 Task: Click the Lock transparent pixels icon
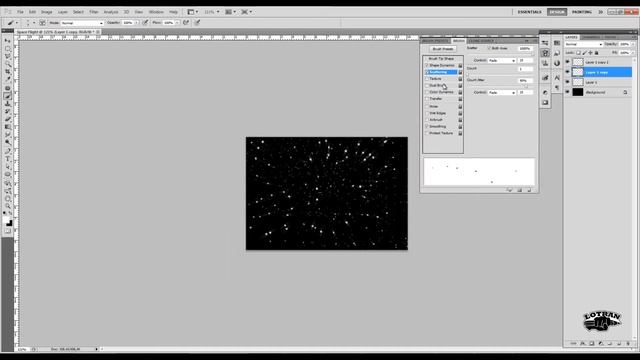pyautogui.click(x=578, y=53)
